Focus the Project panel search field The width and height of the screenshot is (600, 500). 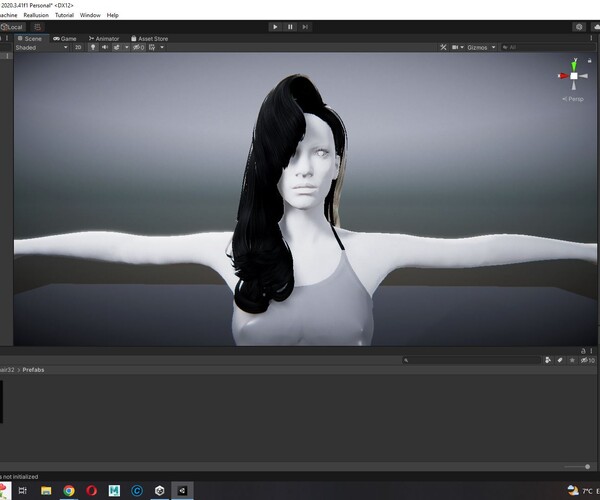pos(471,360)
